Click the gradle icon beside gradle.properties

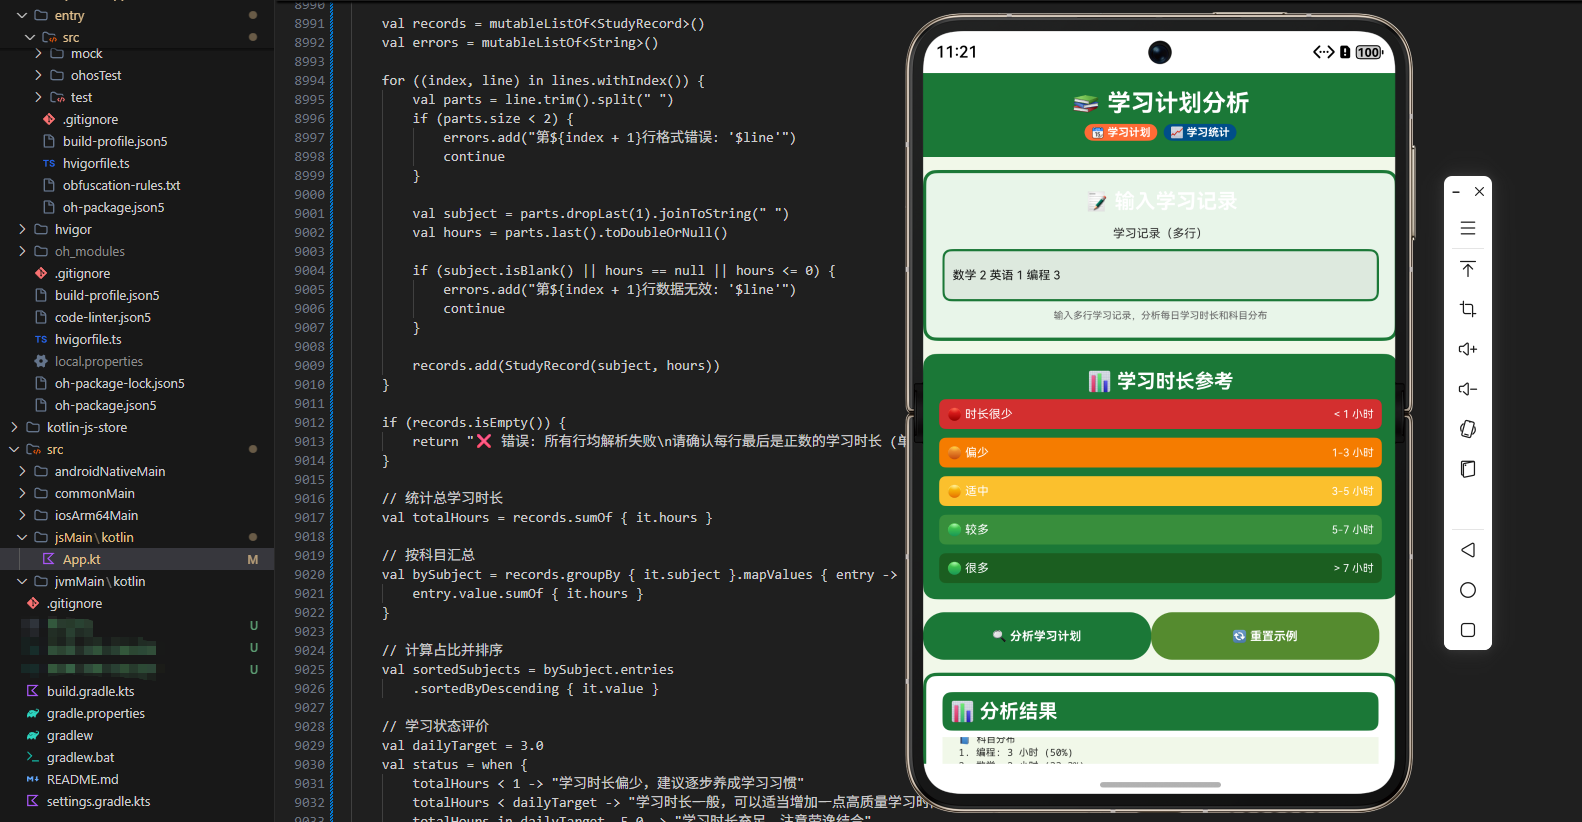[32, 713]
